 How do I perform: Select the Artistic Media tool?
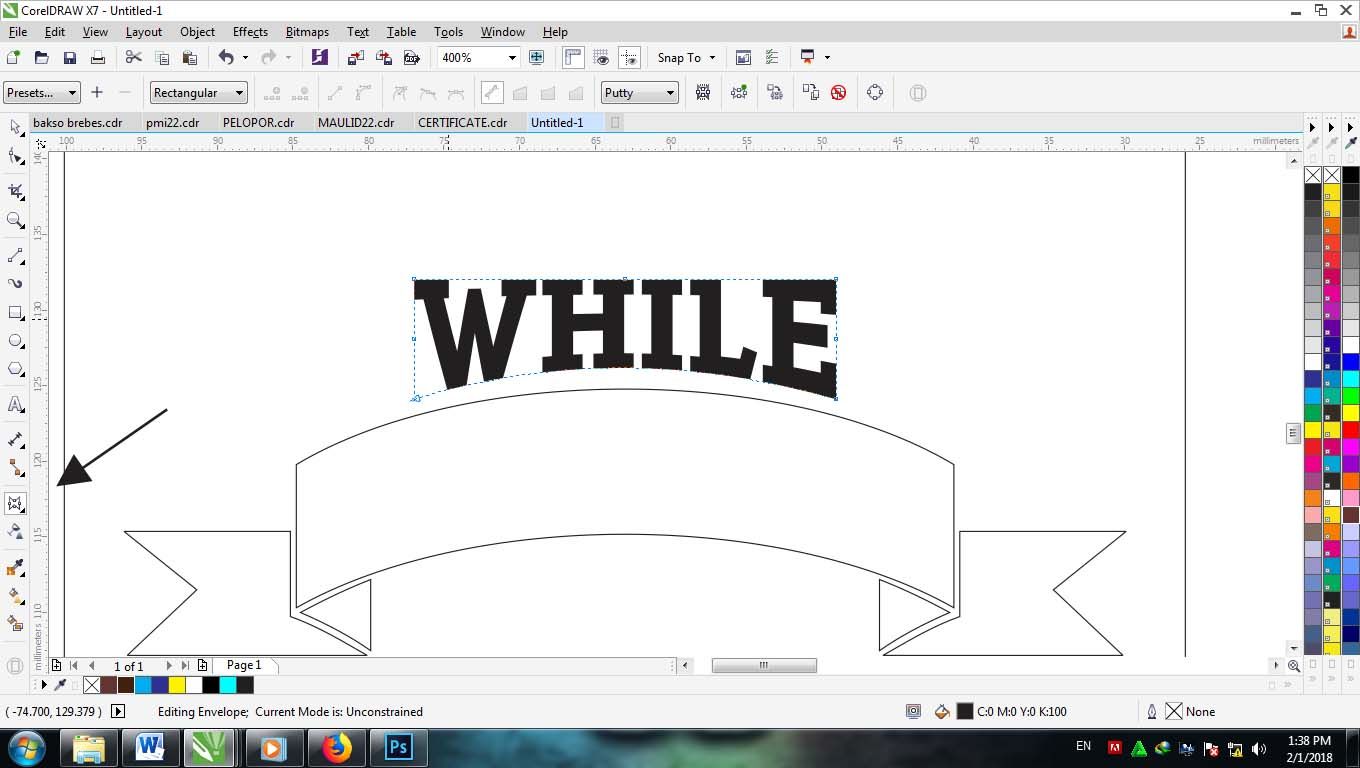point(15,283)
